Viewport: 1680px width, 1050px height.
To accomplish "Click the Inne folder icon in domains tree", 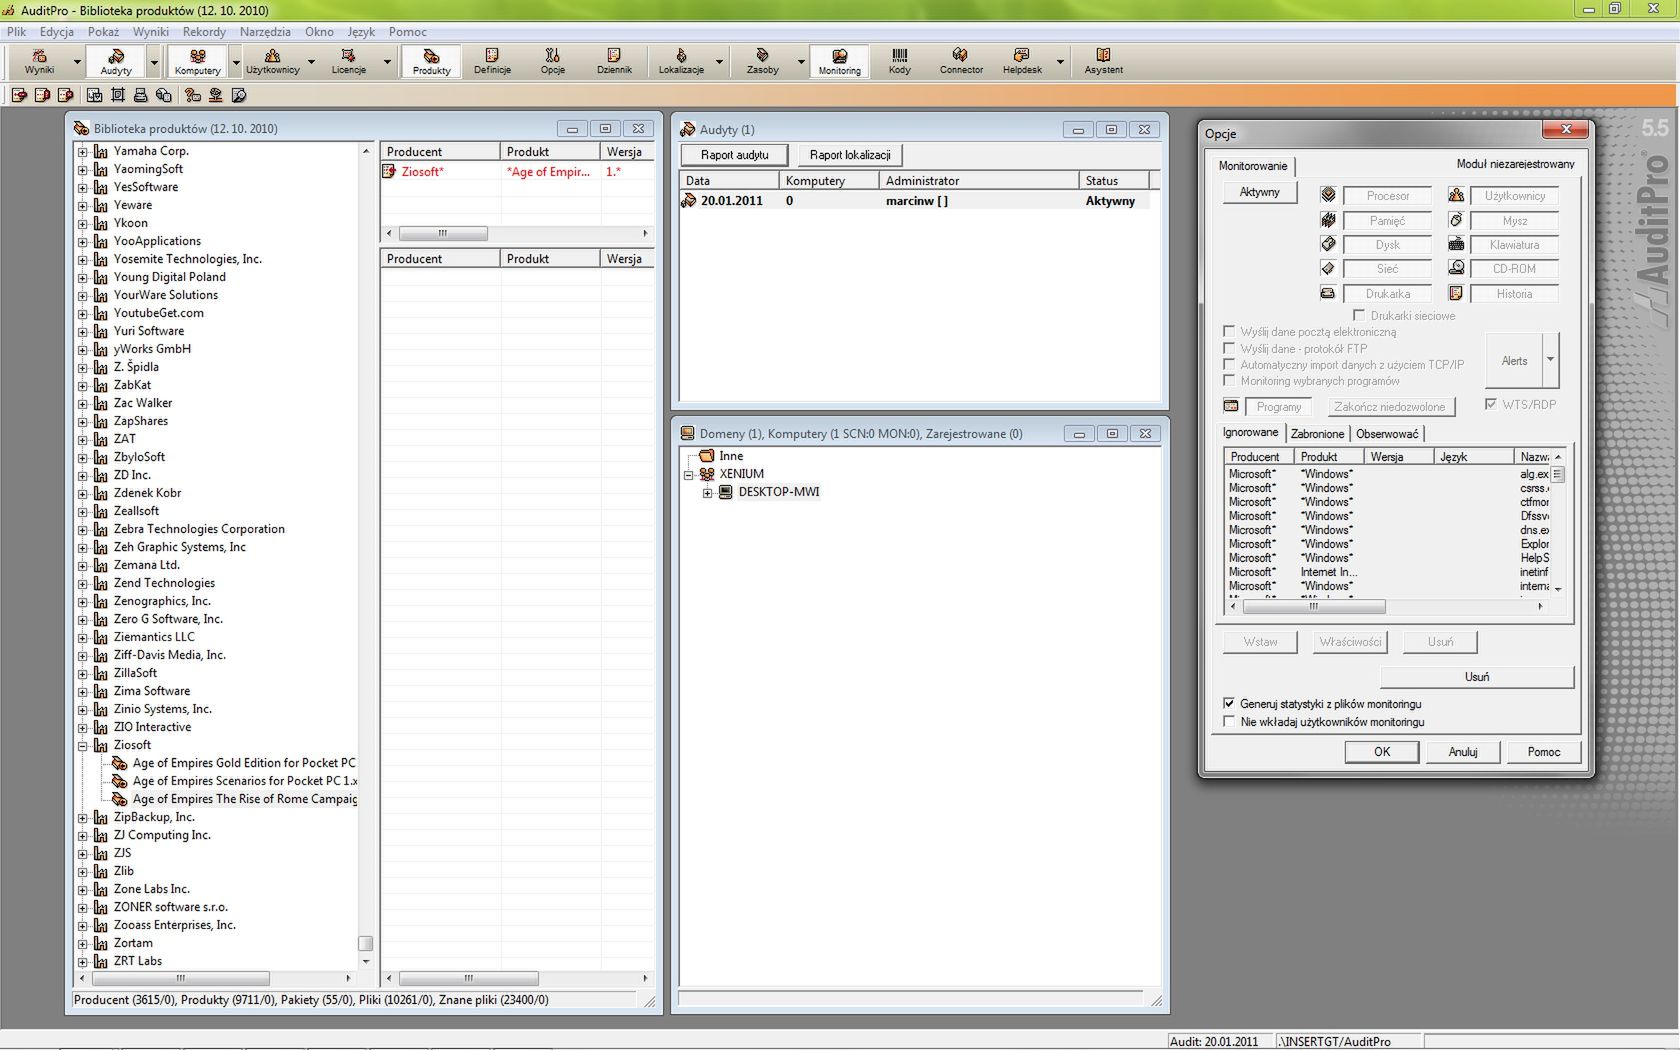I will point(707,456).
